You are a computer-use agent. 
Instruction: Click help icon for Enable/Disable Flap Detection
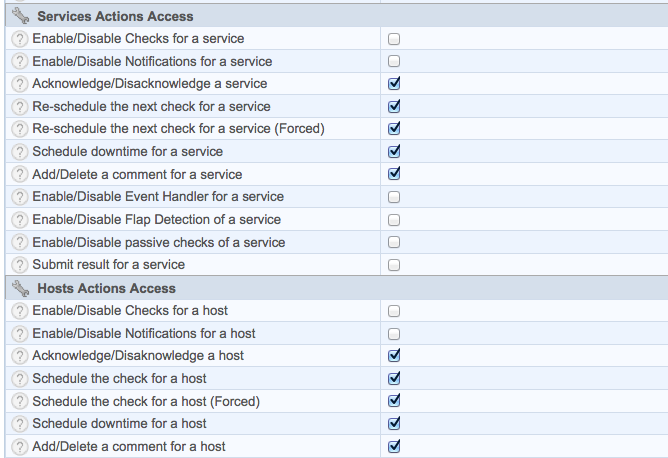tap(19, 220)
